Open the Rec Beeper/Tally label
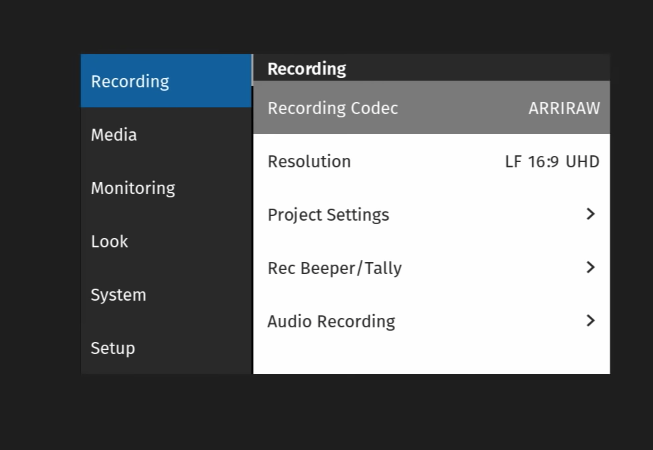Viewport: 653px width, 450px height. [334, 268]
